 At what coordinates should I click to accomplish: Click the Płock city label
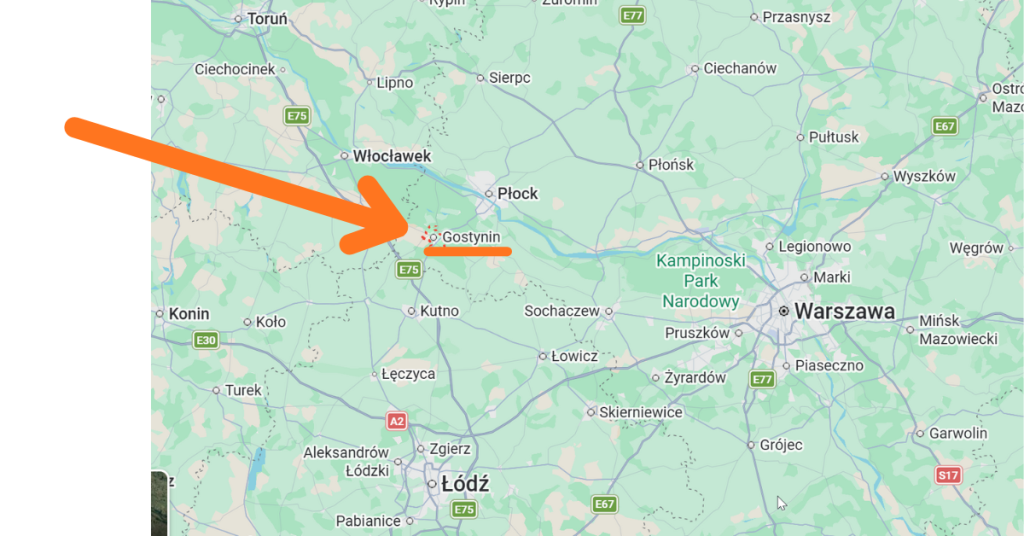click(518, 194)
